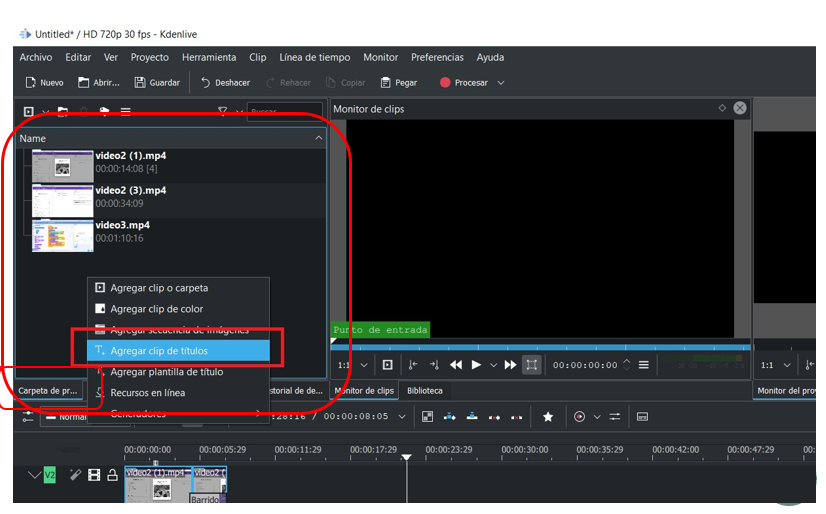Click the Abrir open file button
826x514 pixels.
(x=99, y=83)
